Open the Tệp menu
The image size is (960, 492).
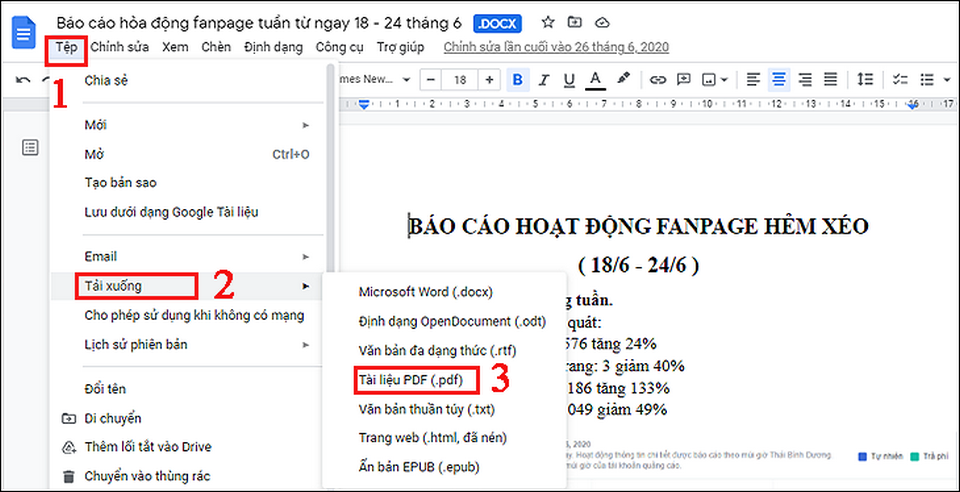click(66, 47)
